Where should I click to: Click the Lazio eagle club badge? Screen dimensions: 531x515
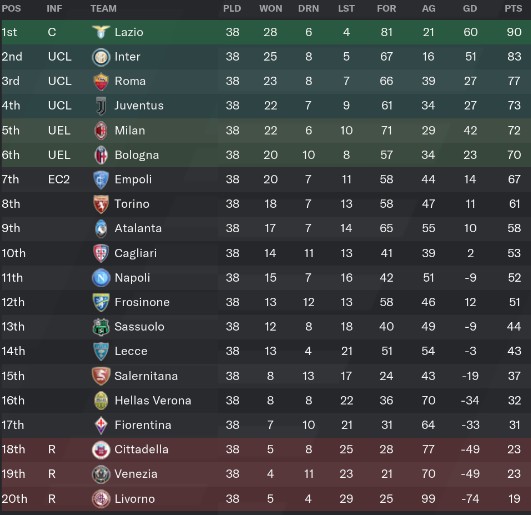point(101,32)
